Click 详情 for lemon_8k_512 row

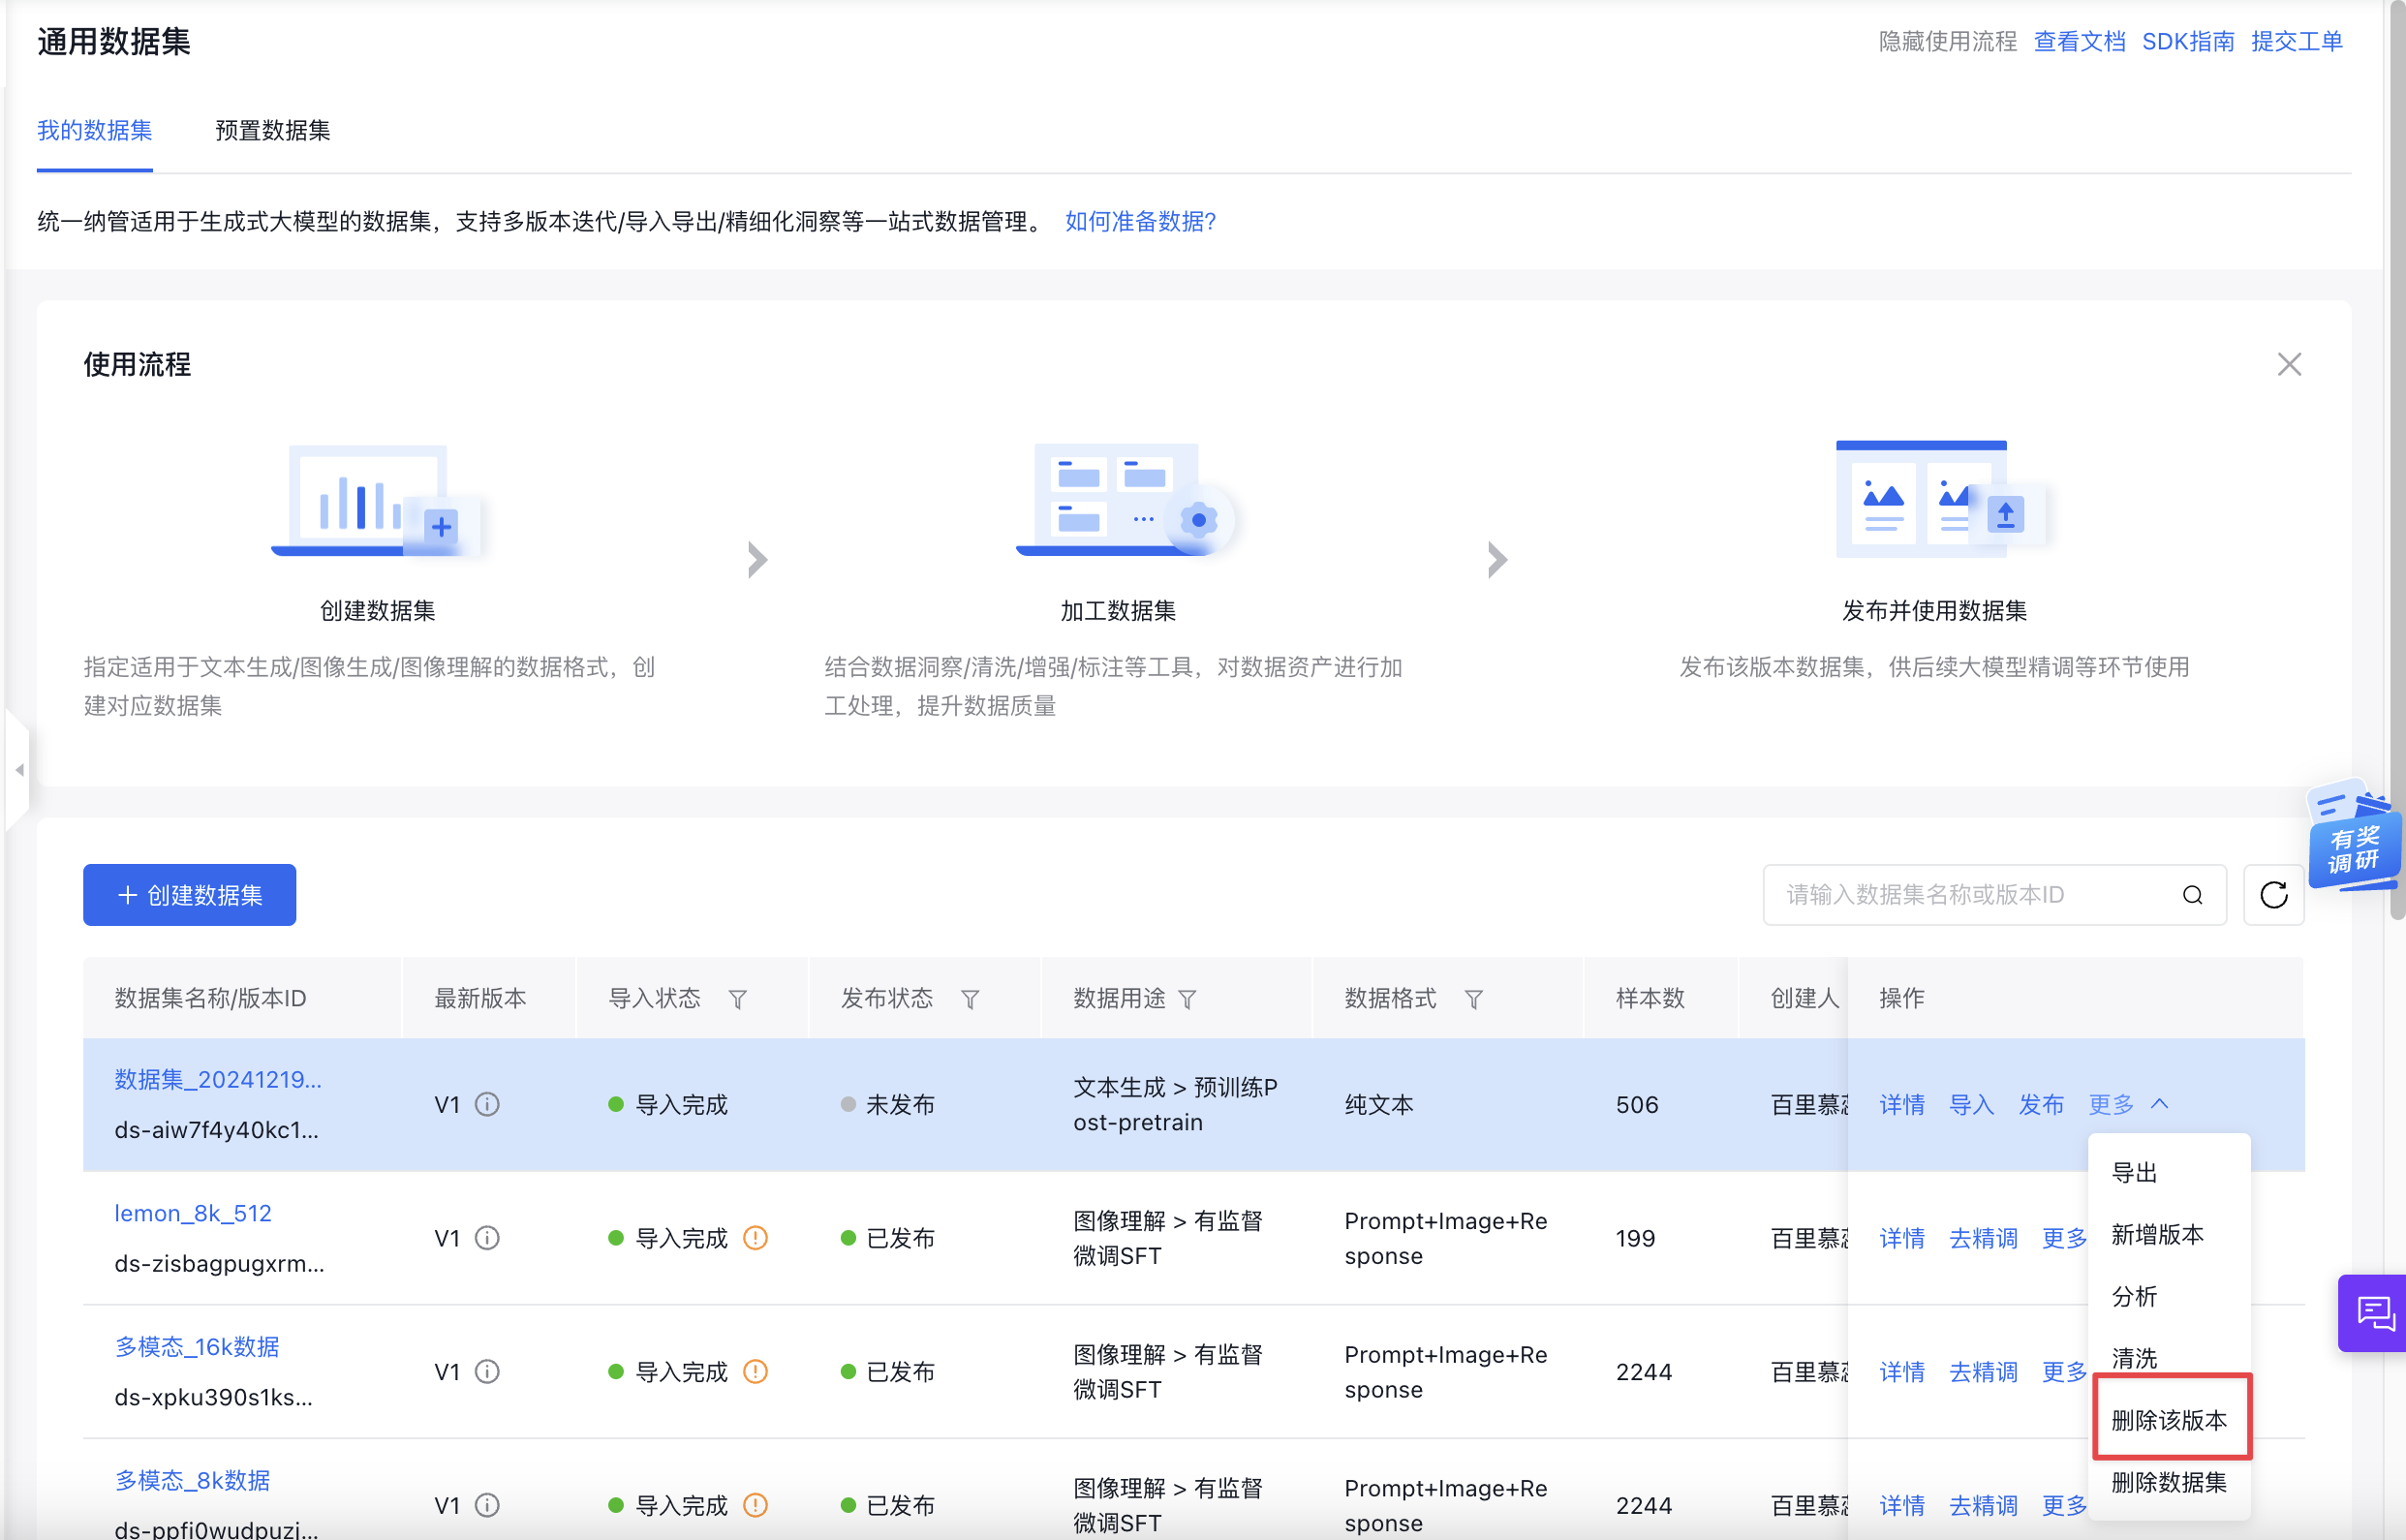[x=1901, y=1238]
